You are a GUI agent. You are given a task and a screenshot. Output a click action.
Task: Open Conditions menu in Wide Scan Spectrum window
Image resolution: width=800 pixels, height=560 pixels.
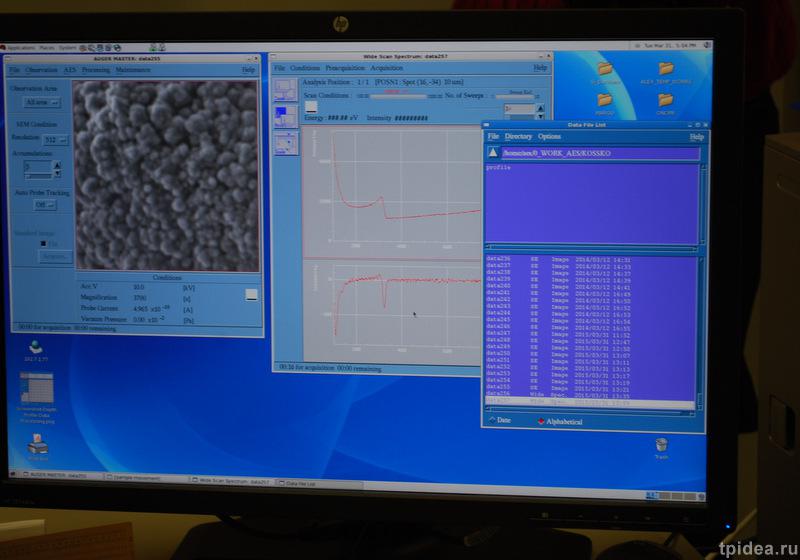click(305, 68)
